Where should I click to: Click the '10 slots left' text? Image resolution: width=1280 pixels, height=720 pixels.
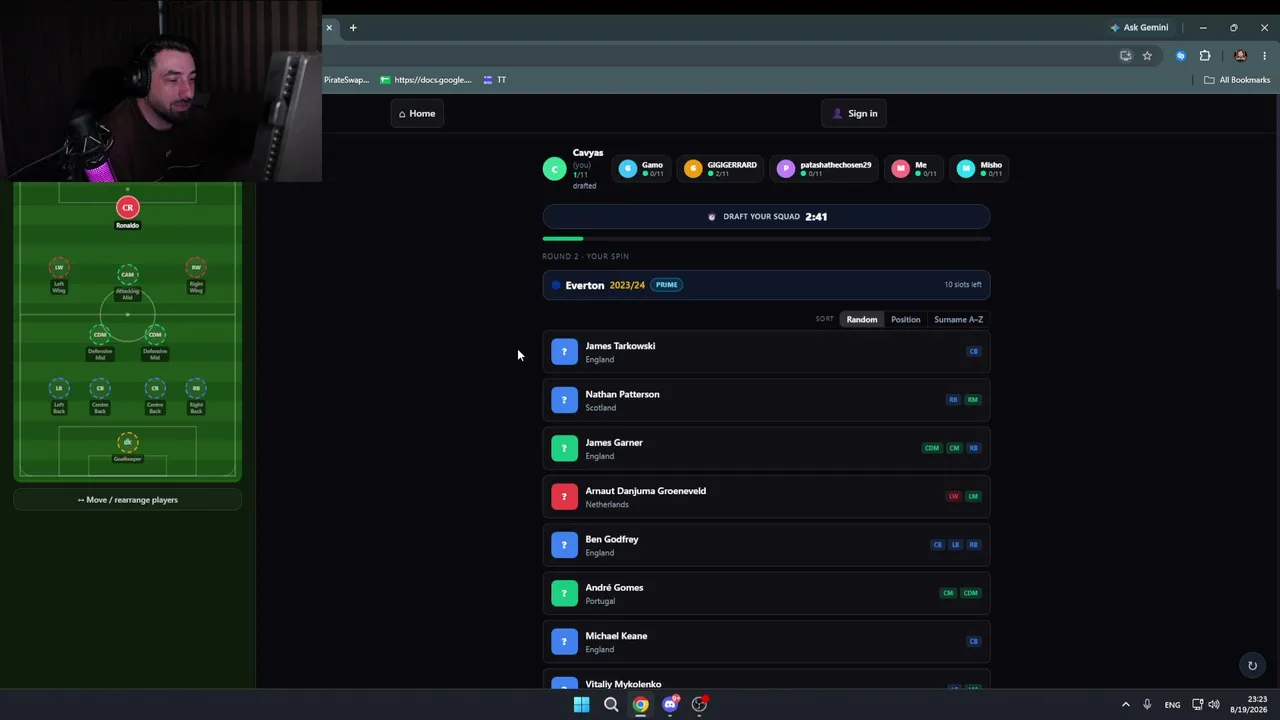pos(963,285)
